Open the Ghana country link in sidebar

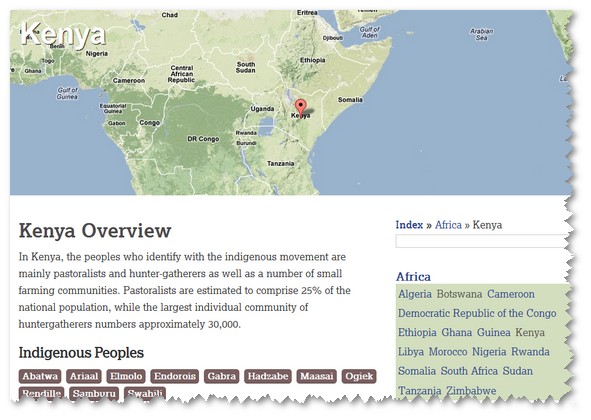pos(456,333)
